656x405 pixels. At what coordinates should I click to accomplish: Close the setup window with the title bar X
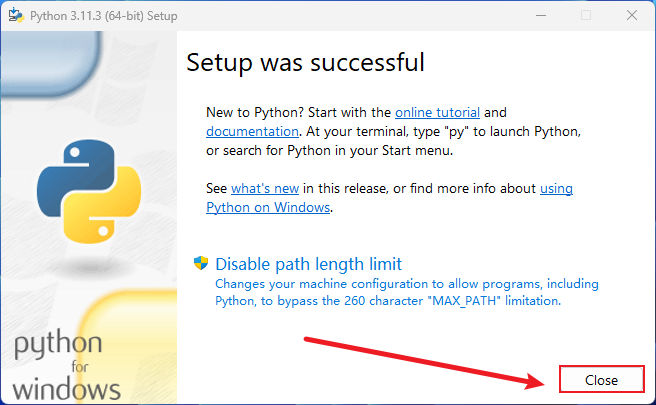click(x=632, y=15)
